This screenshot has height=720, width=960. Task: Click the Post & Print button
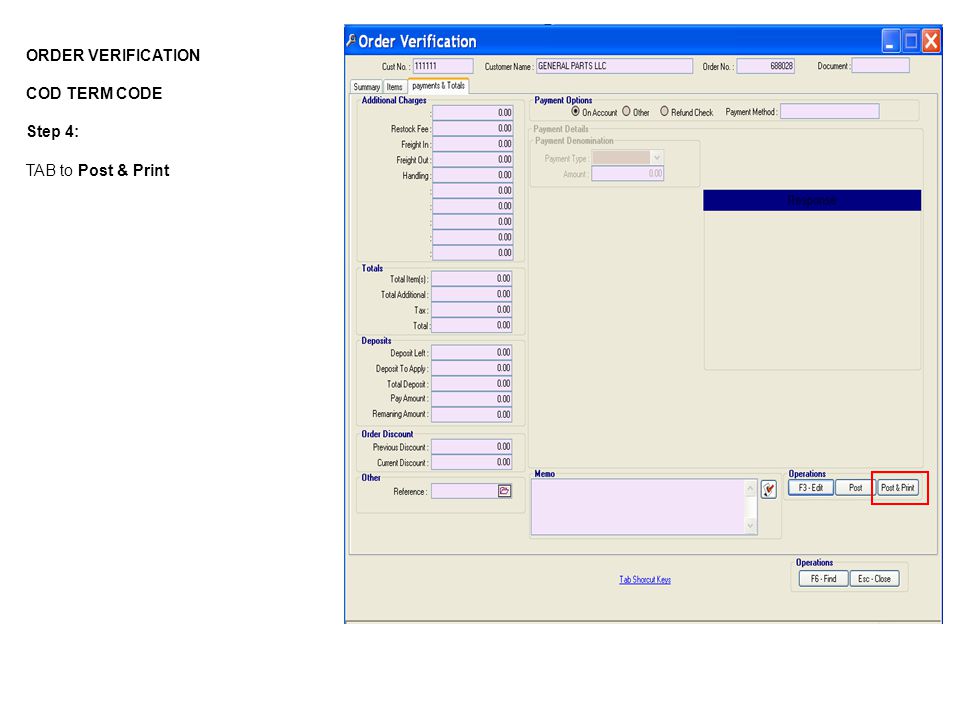898,488
